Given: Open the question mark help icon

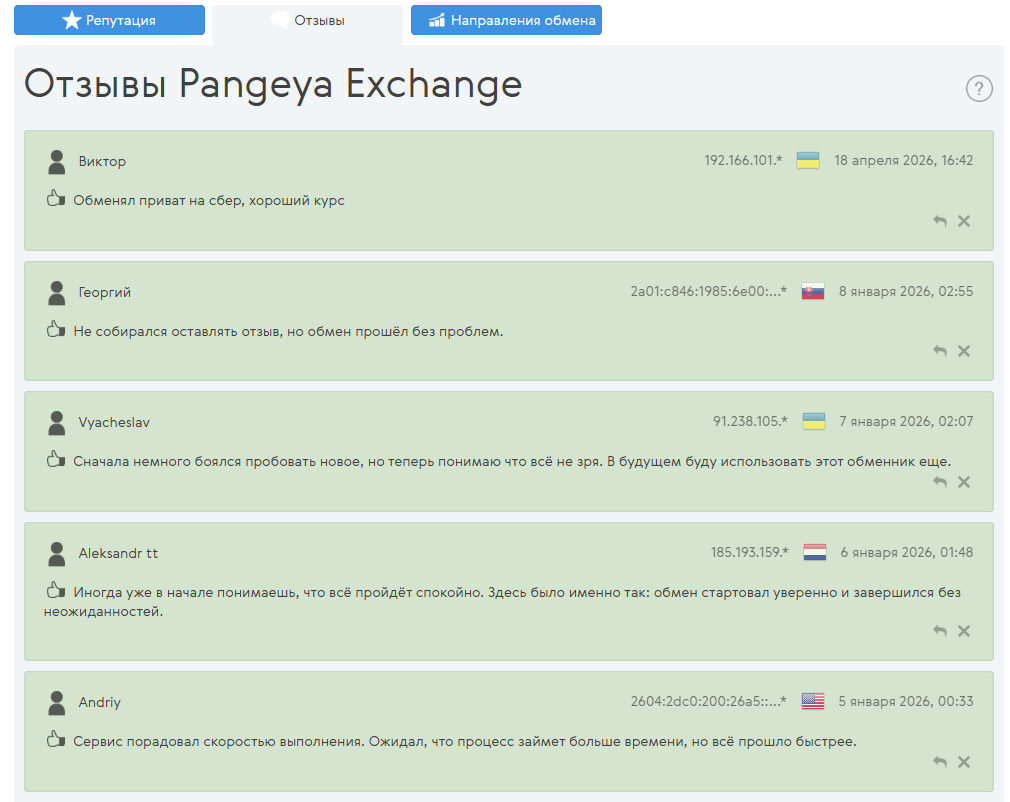Looking at the screenshot, I should (x=978, y=89).
